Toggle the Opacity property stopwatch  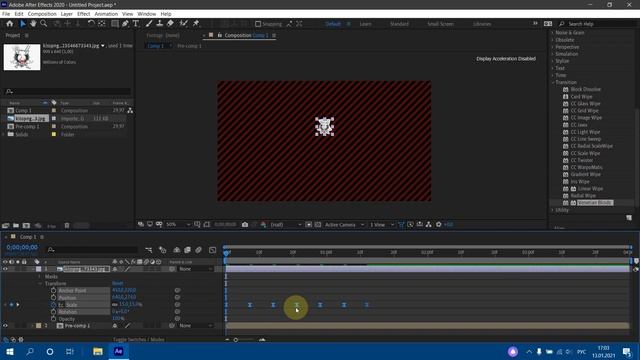click(53, 319)
